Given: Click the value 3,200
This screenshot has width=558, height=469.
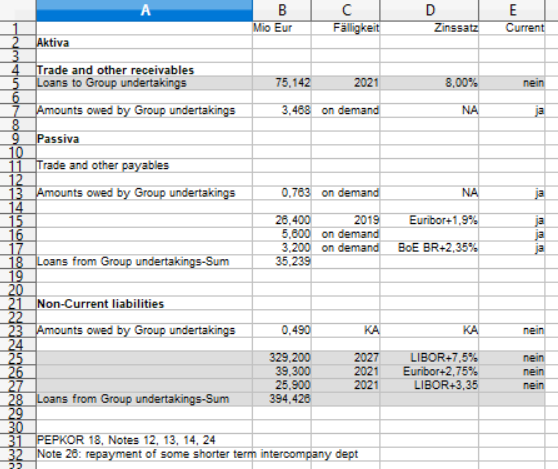Looking at the screenshot, I should click(x=282, y=248).
